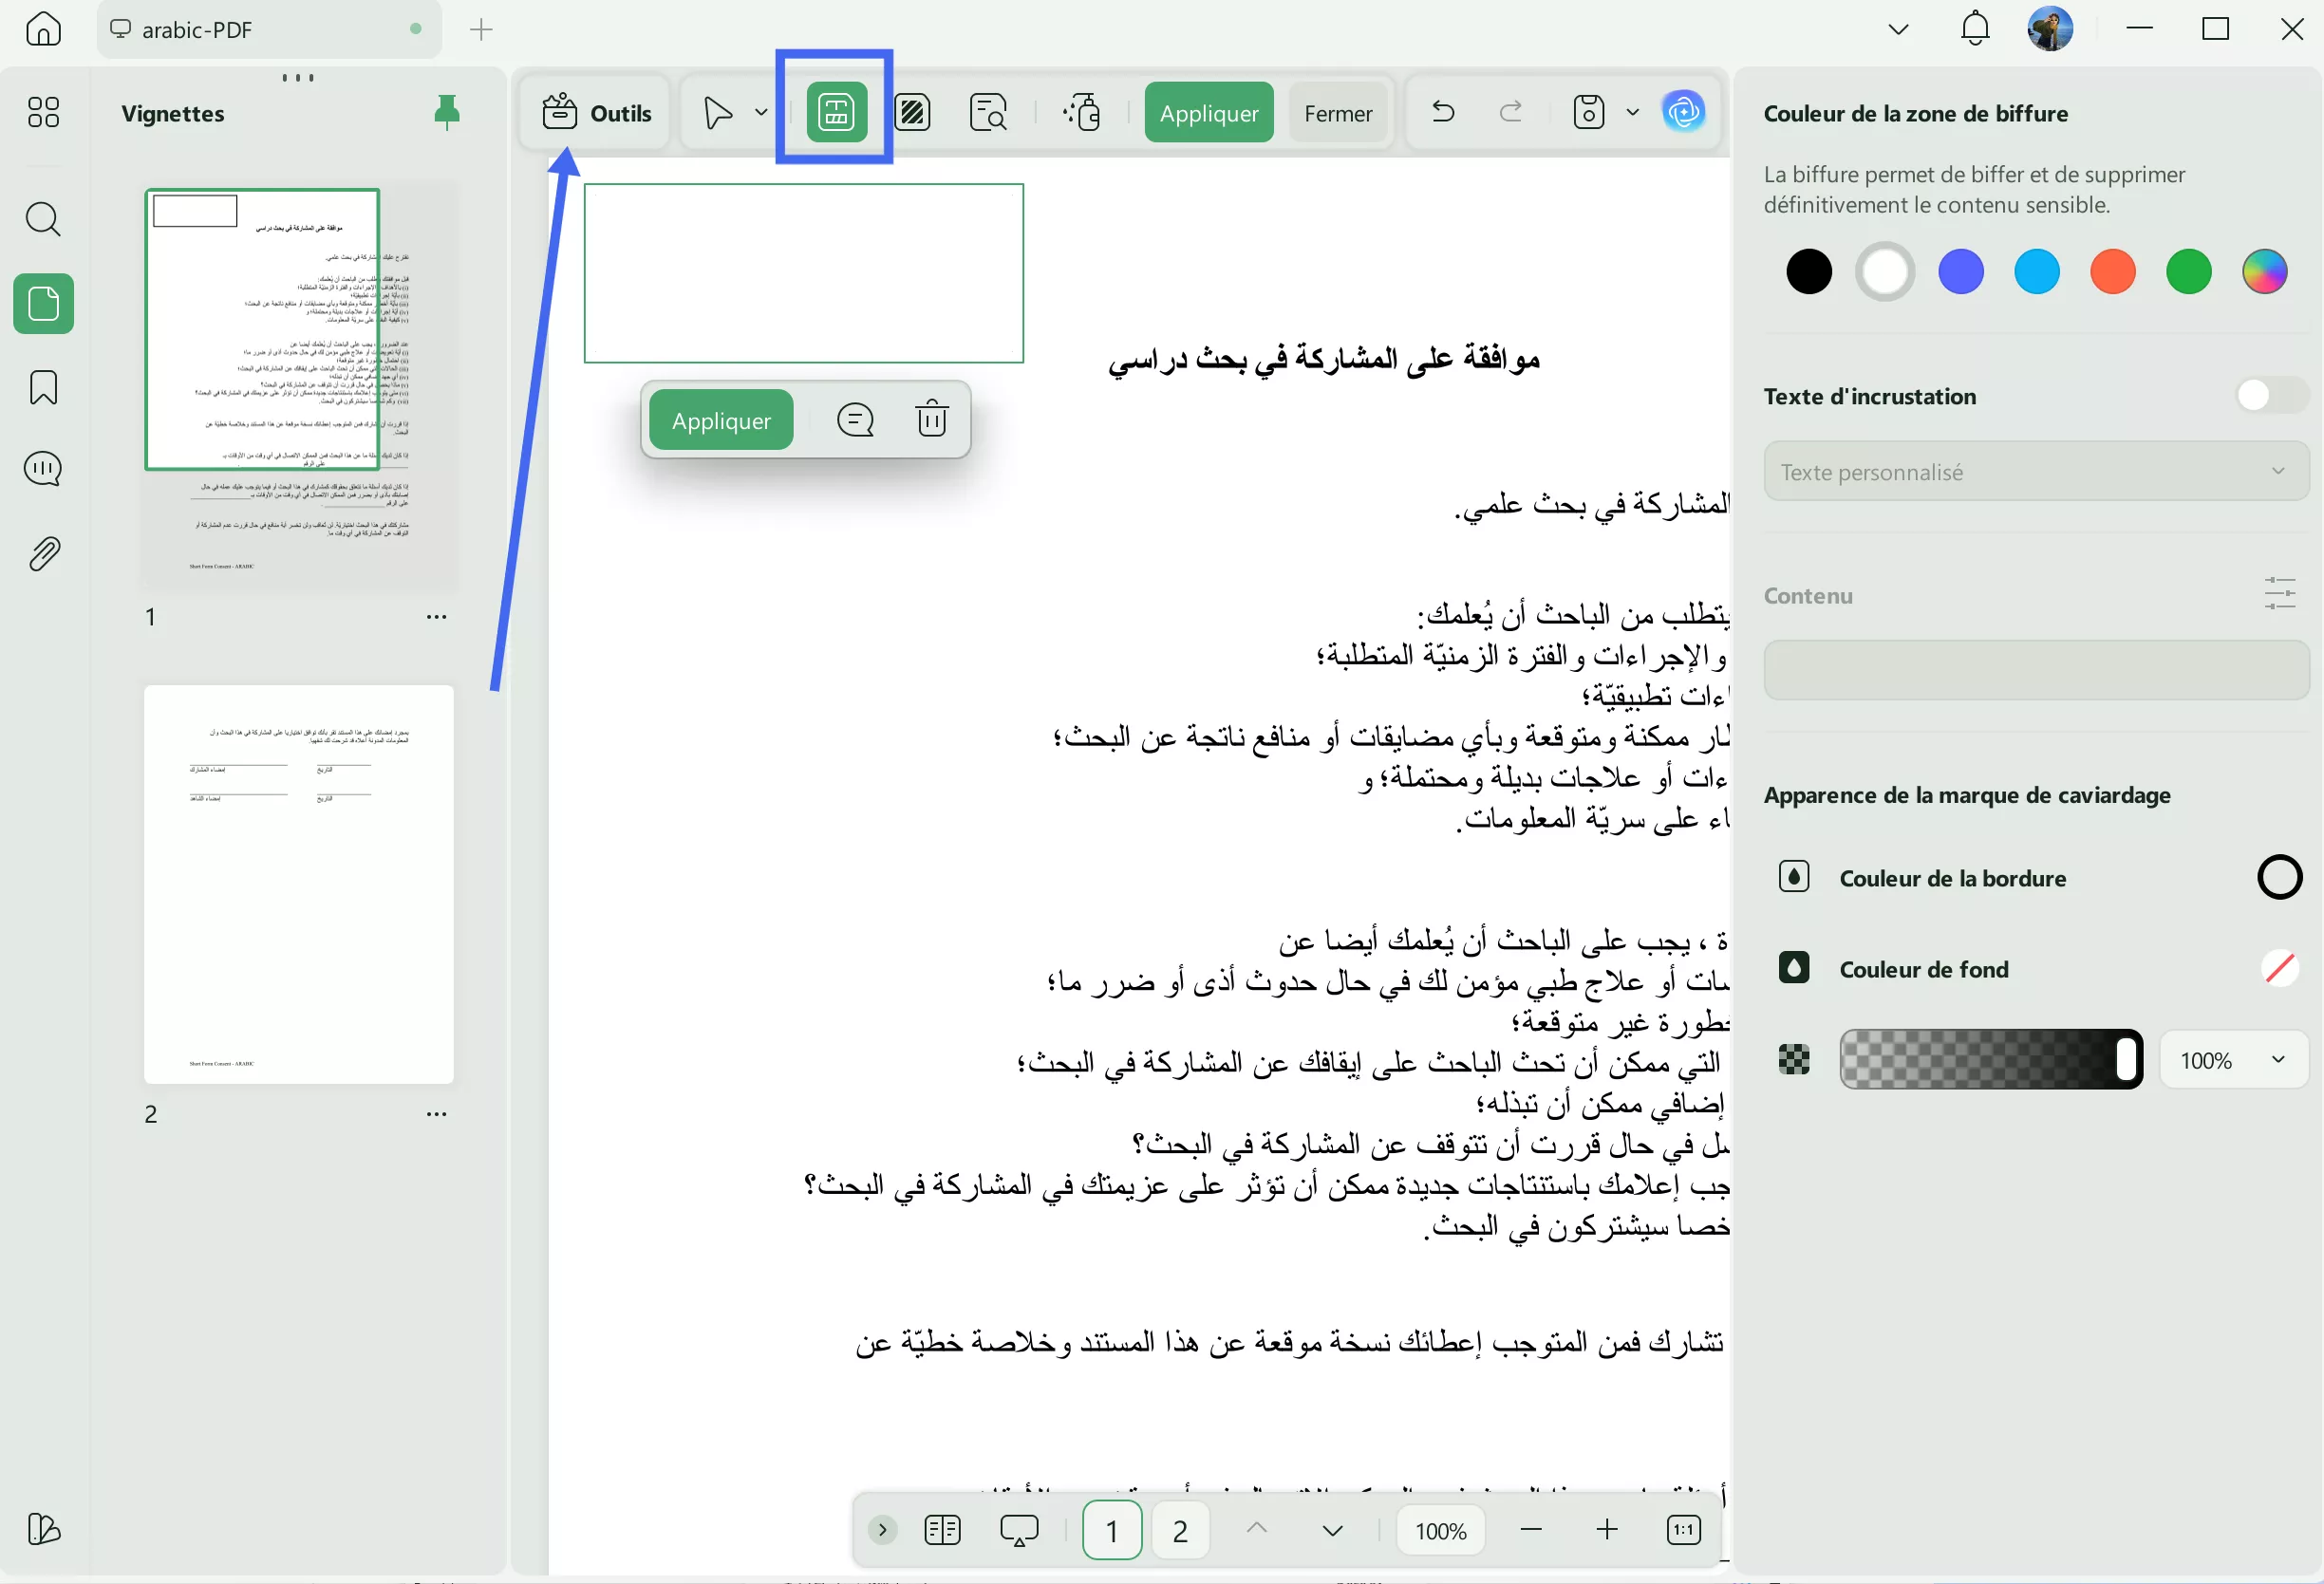The width and height of the screenshot is (2324, 1584).
Task: Add a comment note to redaction mark
Action: tap(855, 419)
